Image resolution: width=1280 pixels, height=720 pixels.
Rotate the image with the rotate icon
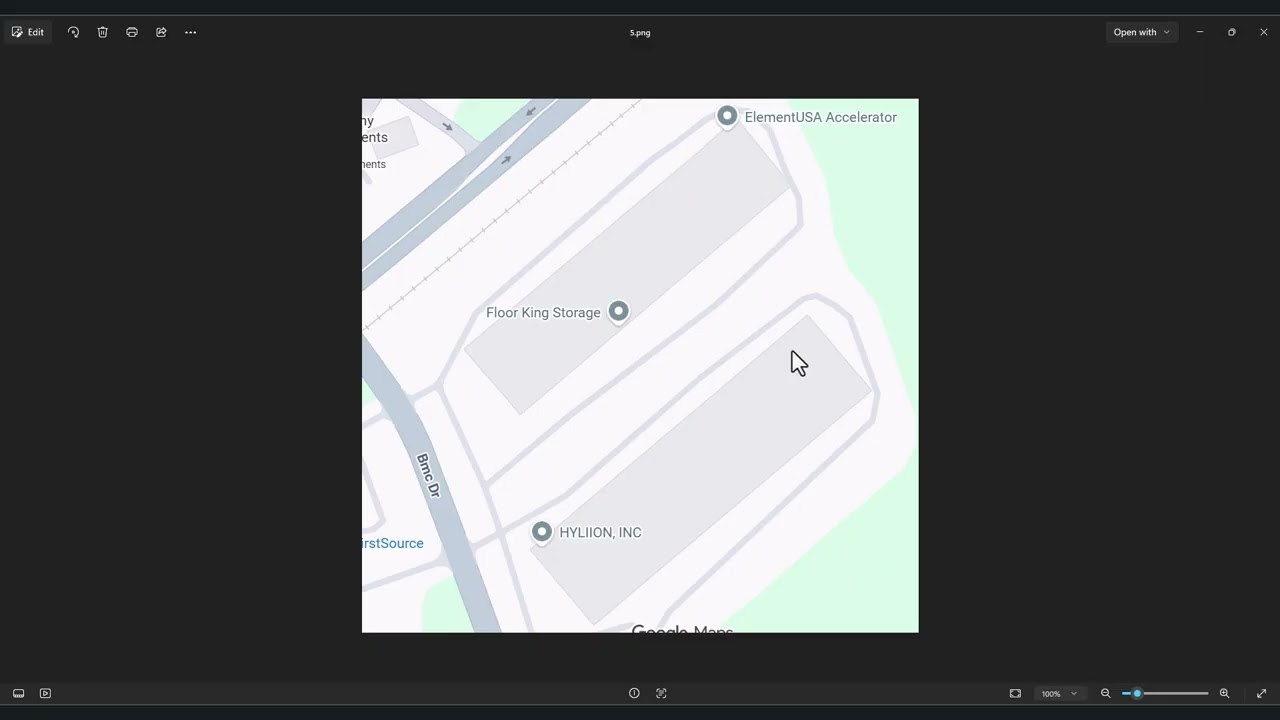point(73,32)
